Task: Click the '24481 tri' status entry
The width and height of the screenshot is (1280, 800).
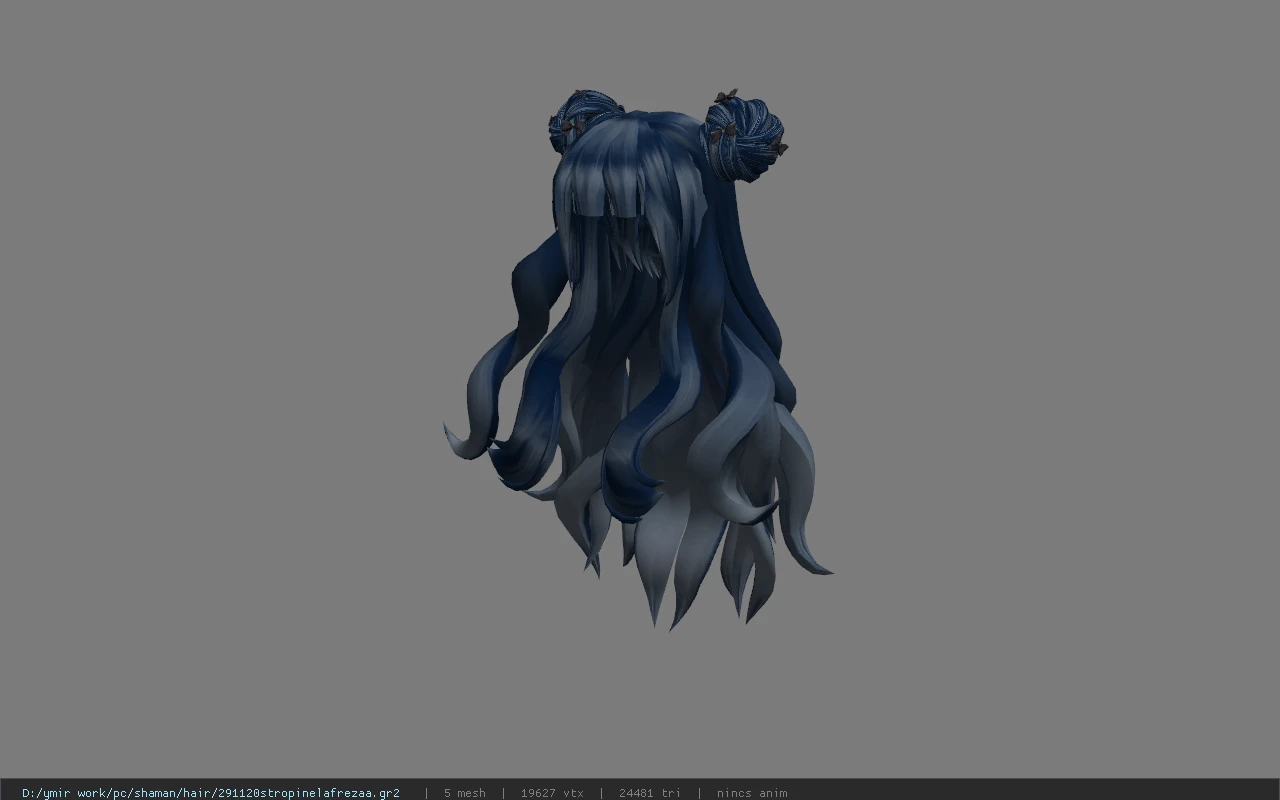Action: [650, 793]
